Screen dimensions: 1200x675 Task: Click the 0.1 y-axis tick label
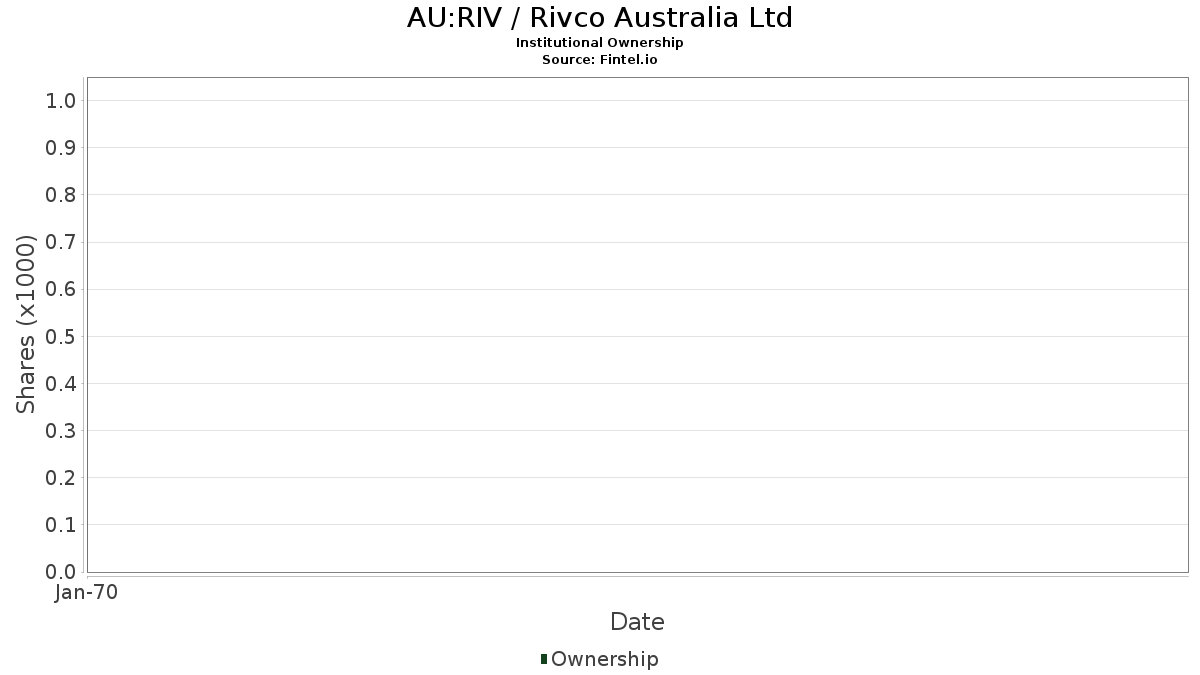[x=61, y=525]
